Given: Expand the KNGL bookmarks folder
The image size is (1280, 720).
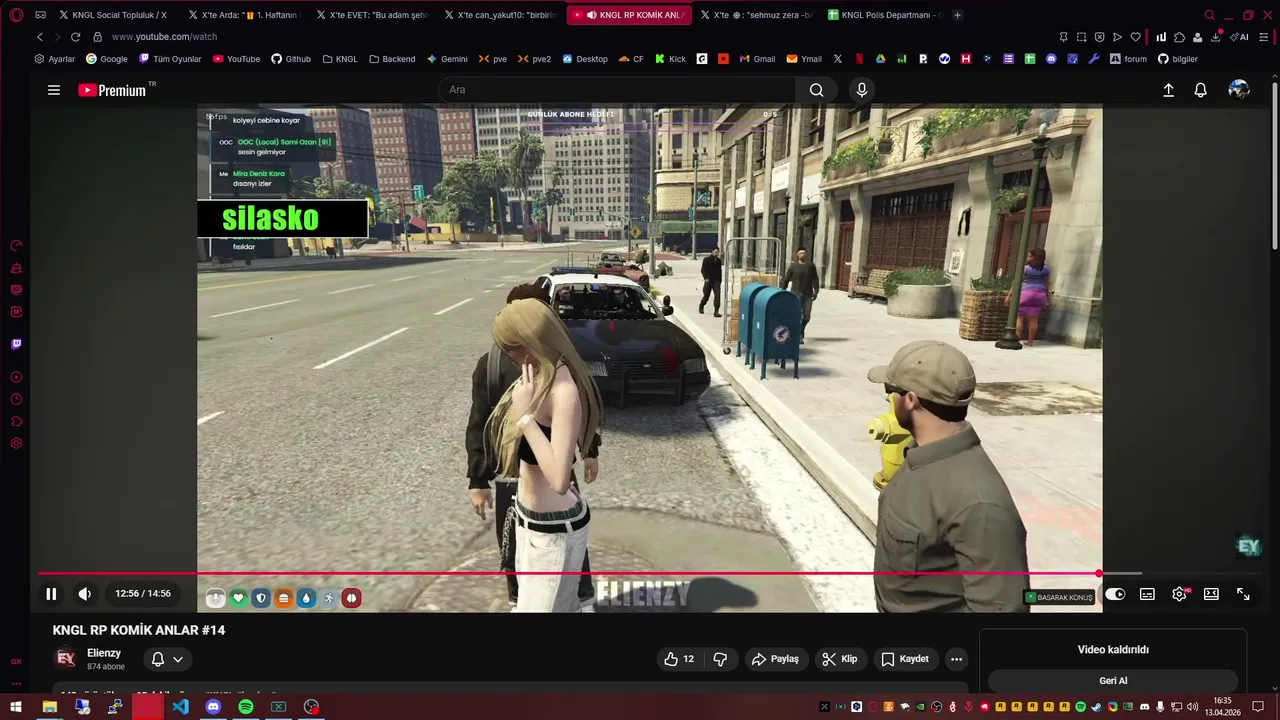Looking at the screenshot, I should [x=340, y=59].
